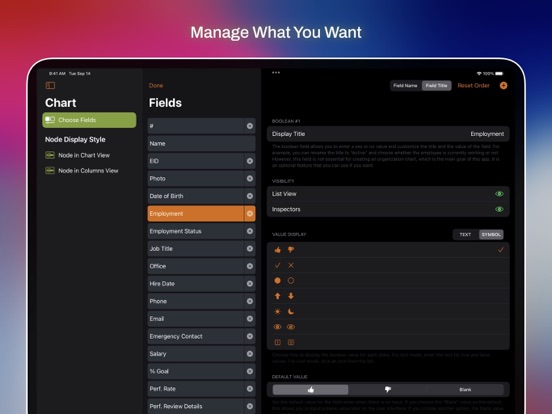Select the Photo field row
This screenshot has width=552, height=414.
[195, 178]
